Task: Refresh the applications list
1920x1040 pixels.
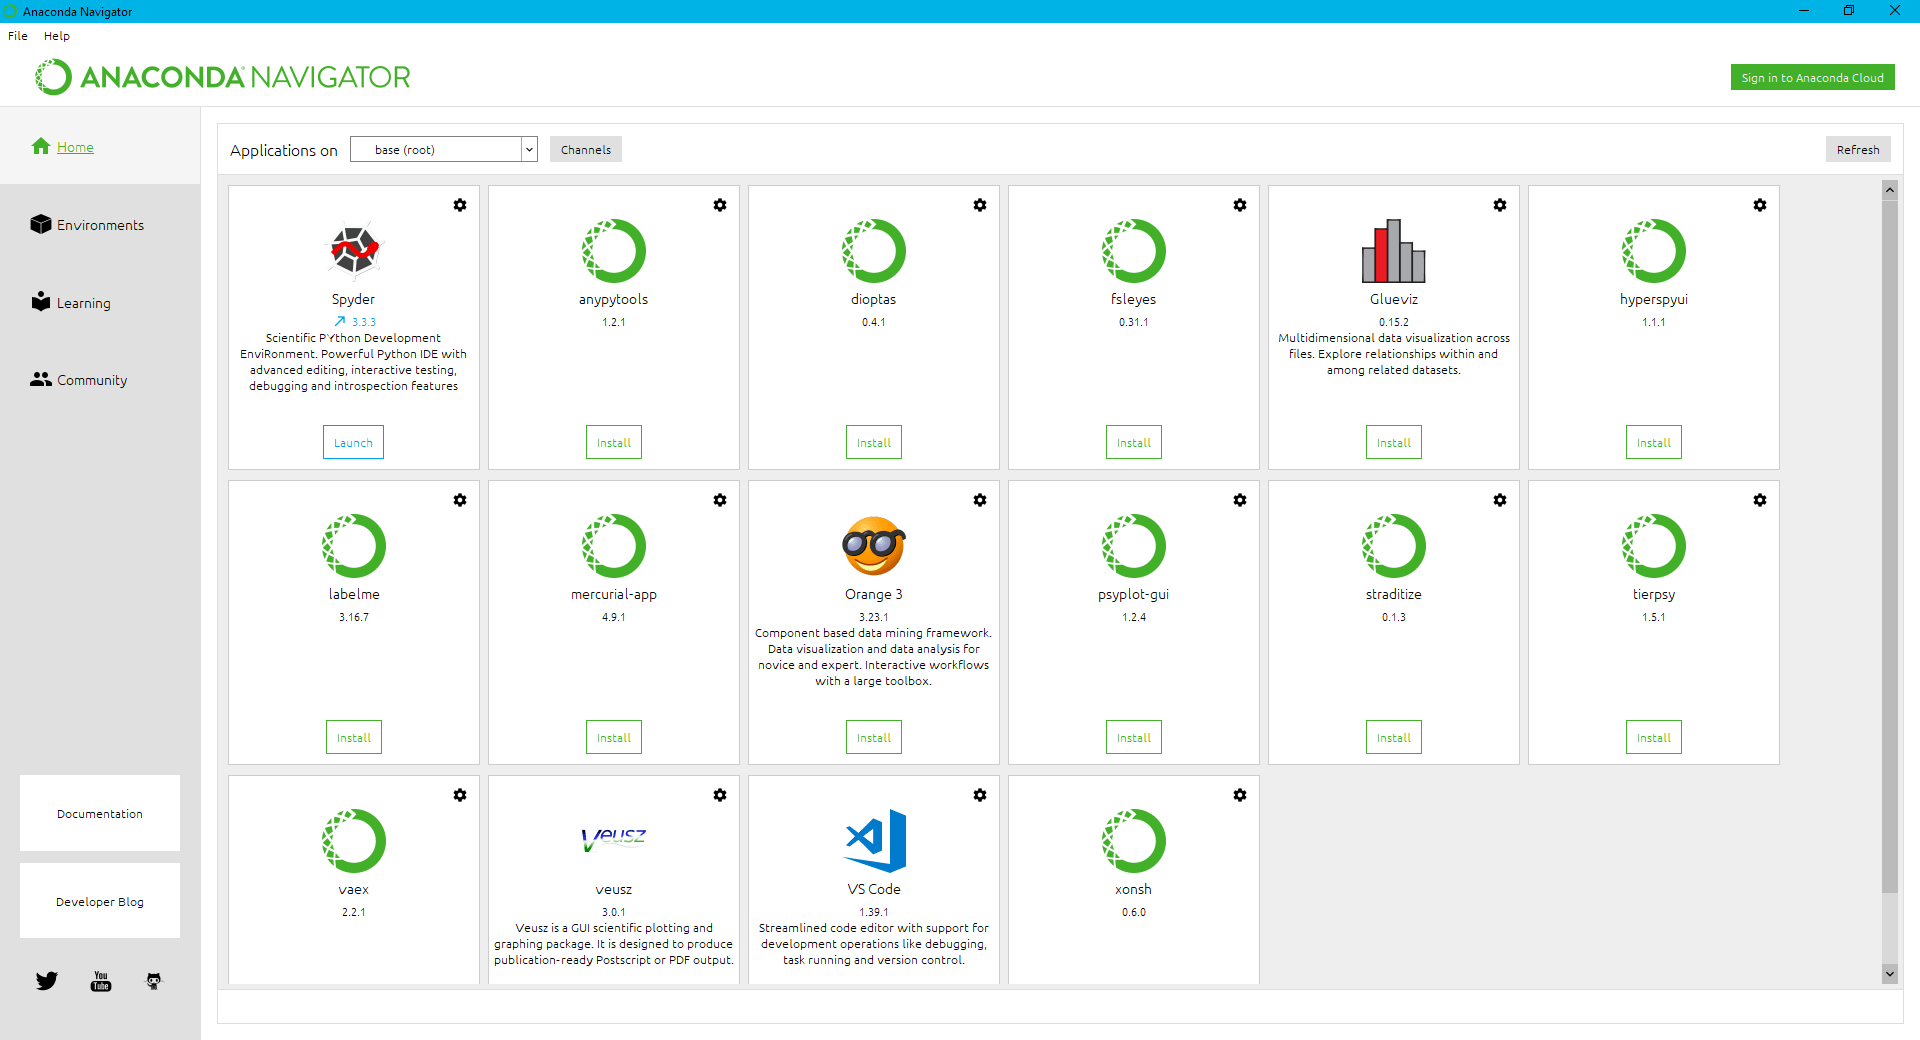Action: pyautogui.click(x=1858, y=150)
